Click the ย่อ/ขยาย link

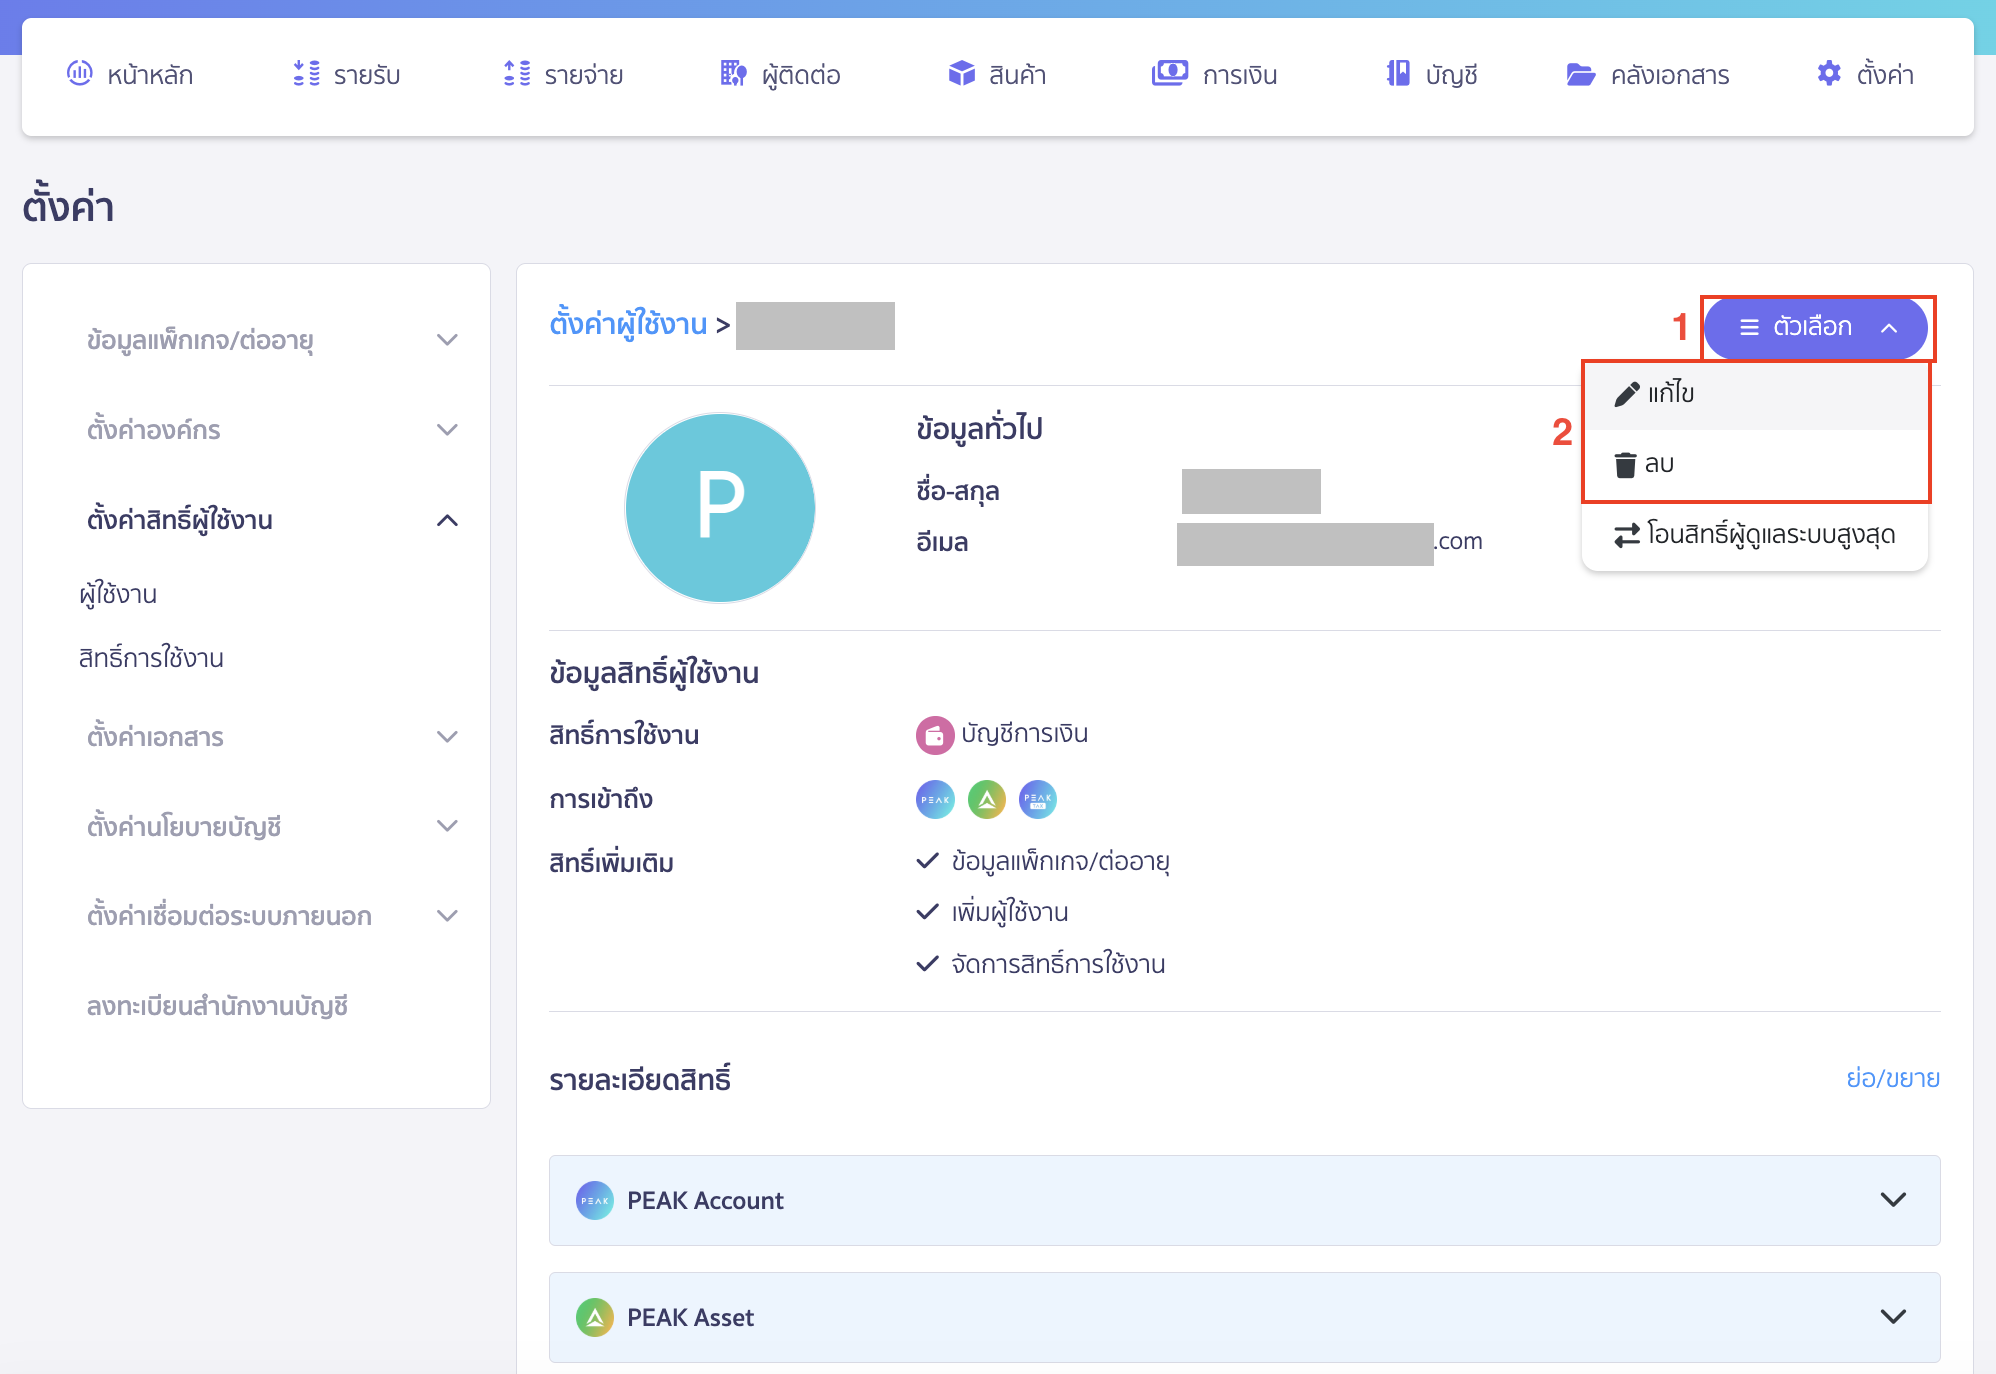1892,1078
